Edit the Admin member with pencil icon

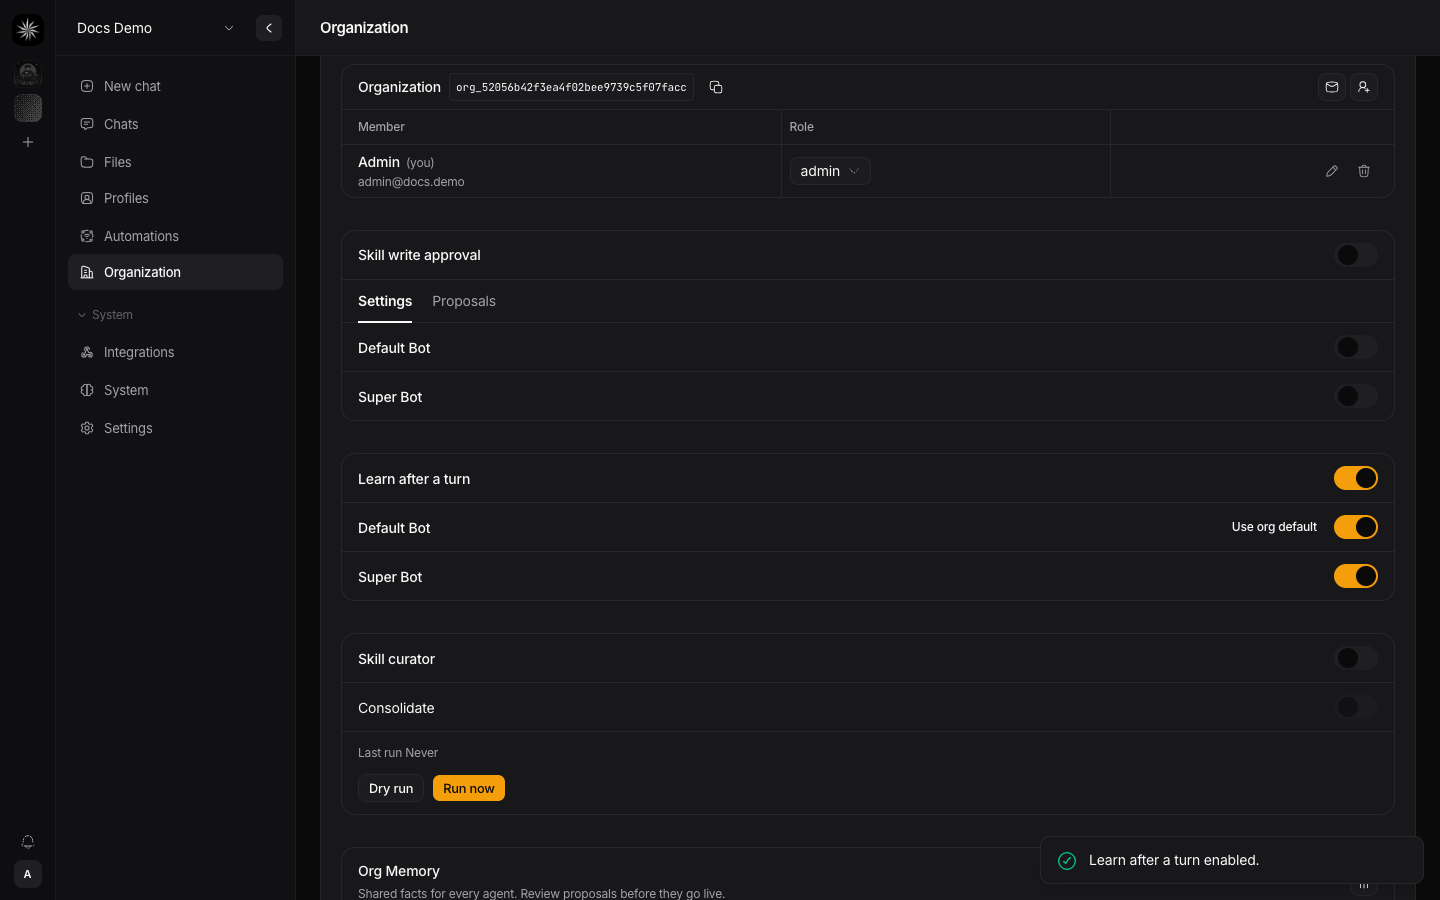tap(1332, 171)
